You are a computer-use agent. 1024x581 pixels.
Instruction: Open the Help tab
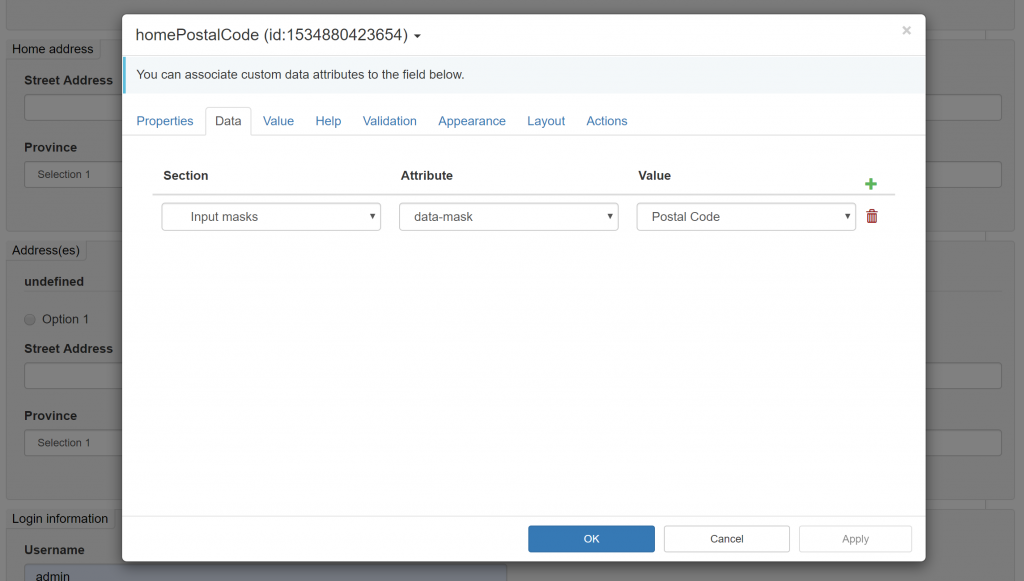click(328, 120)
